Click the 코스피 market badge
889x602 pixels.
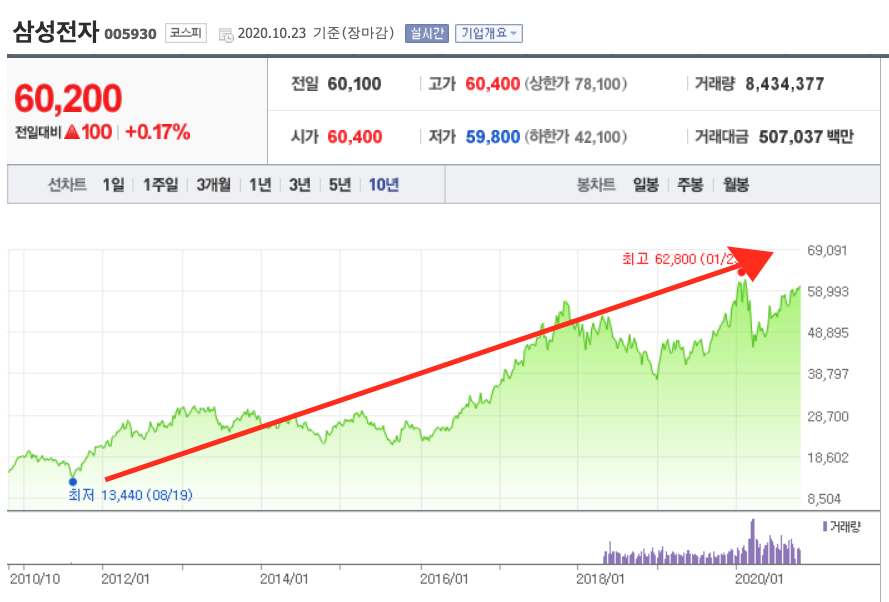point(185,33)
